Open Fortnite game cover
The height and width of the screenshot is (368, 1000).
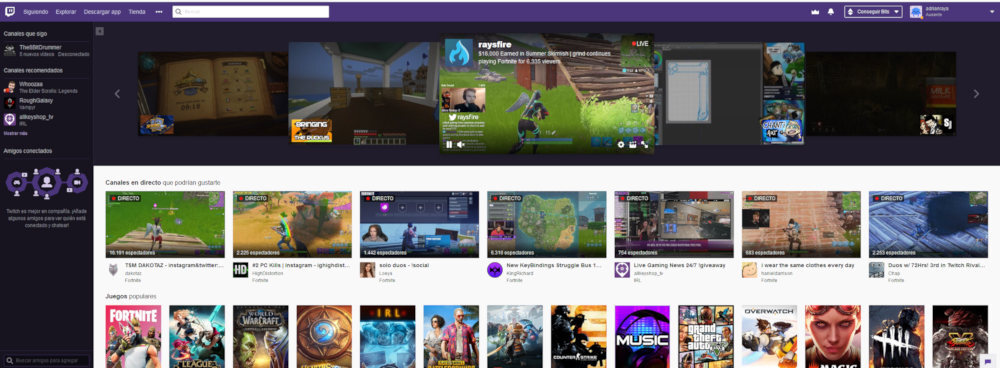(133, 337)
